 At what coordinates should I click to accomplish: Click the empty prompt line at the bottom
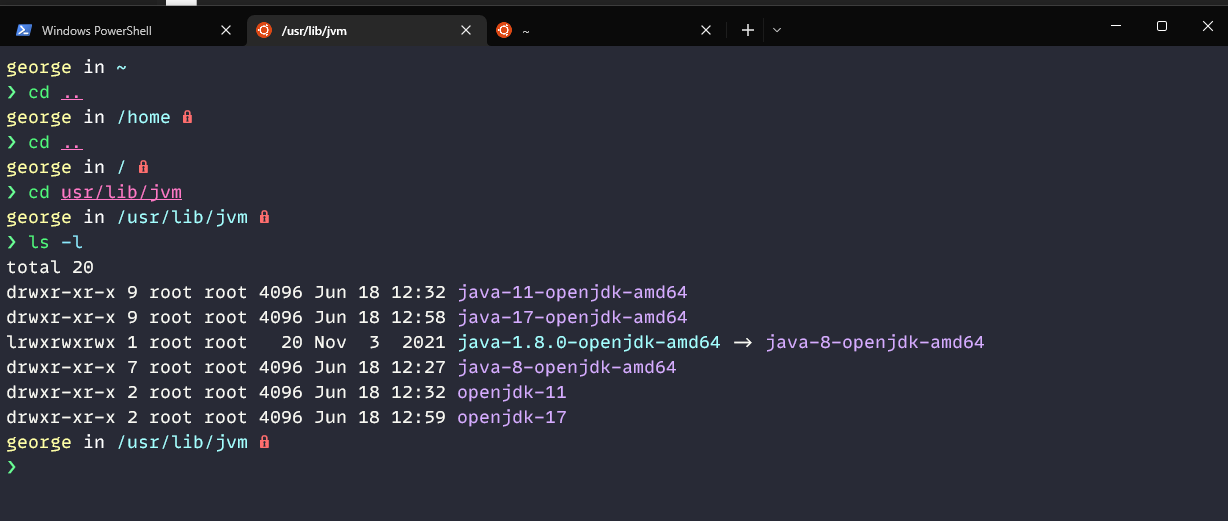[x=300, y=467]
